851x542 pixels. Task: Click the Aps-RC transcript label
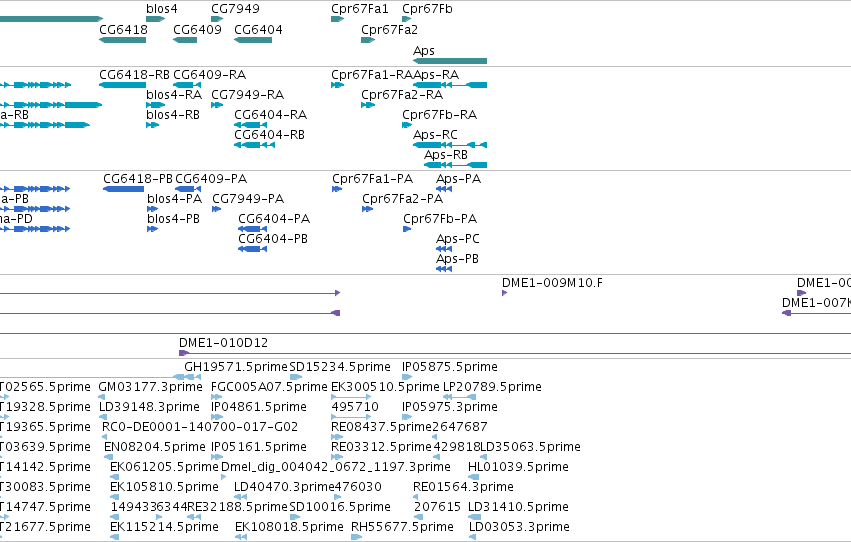[x=435, y=135]
